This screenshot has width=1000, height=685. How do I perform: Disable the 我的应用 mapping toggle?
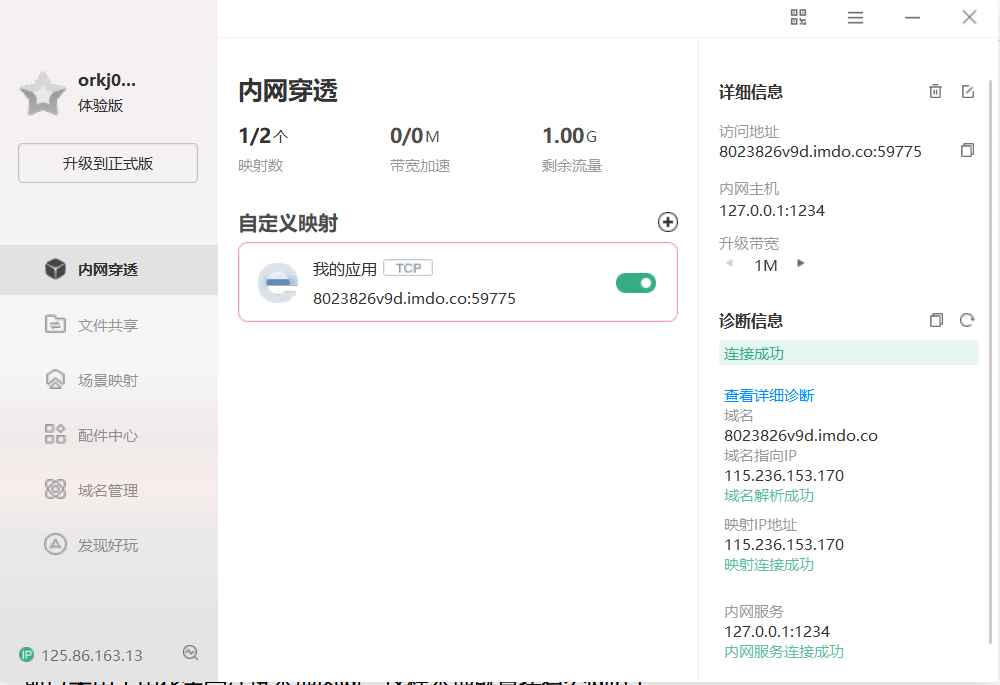(635, 283)
